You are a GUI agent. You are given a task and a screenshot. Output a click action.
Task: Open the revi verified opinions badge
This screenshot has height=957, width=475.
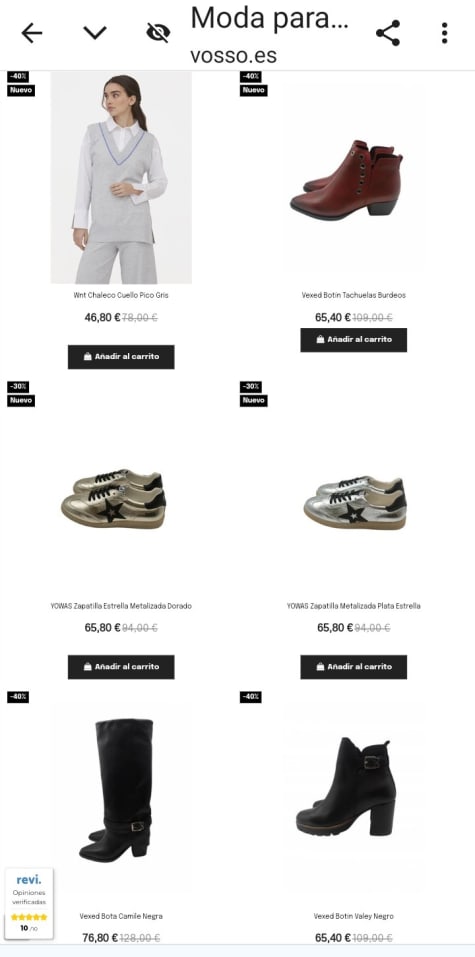(29, 905)
